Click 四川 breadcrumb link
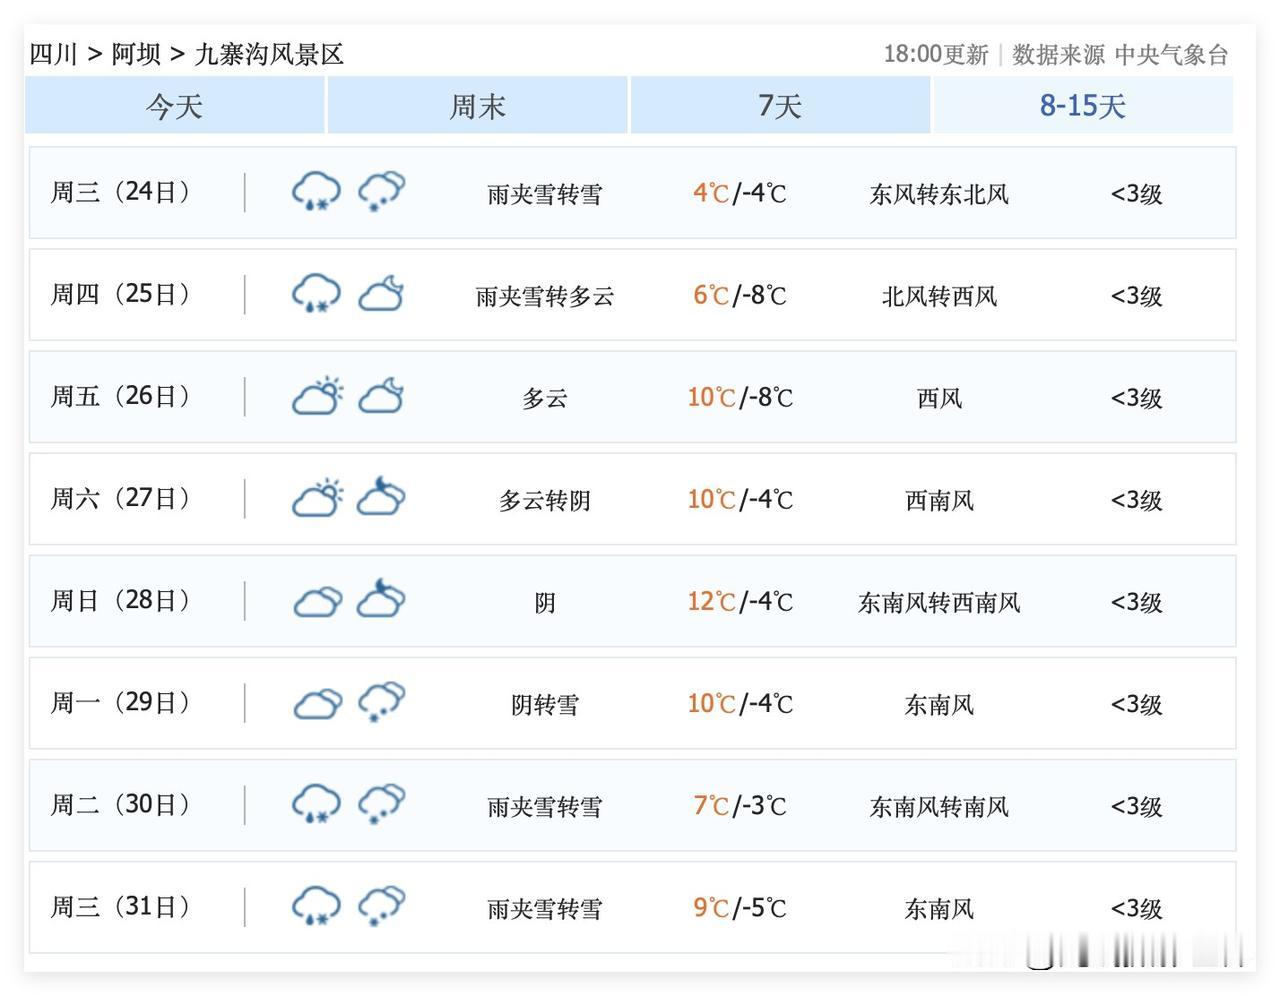Image resolution: width=1280 pixels, height=996 pixels. 54,54
